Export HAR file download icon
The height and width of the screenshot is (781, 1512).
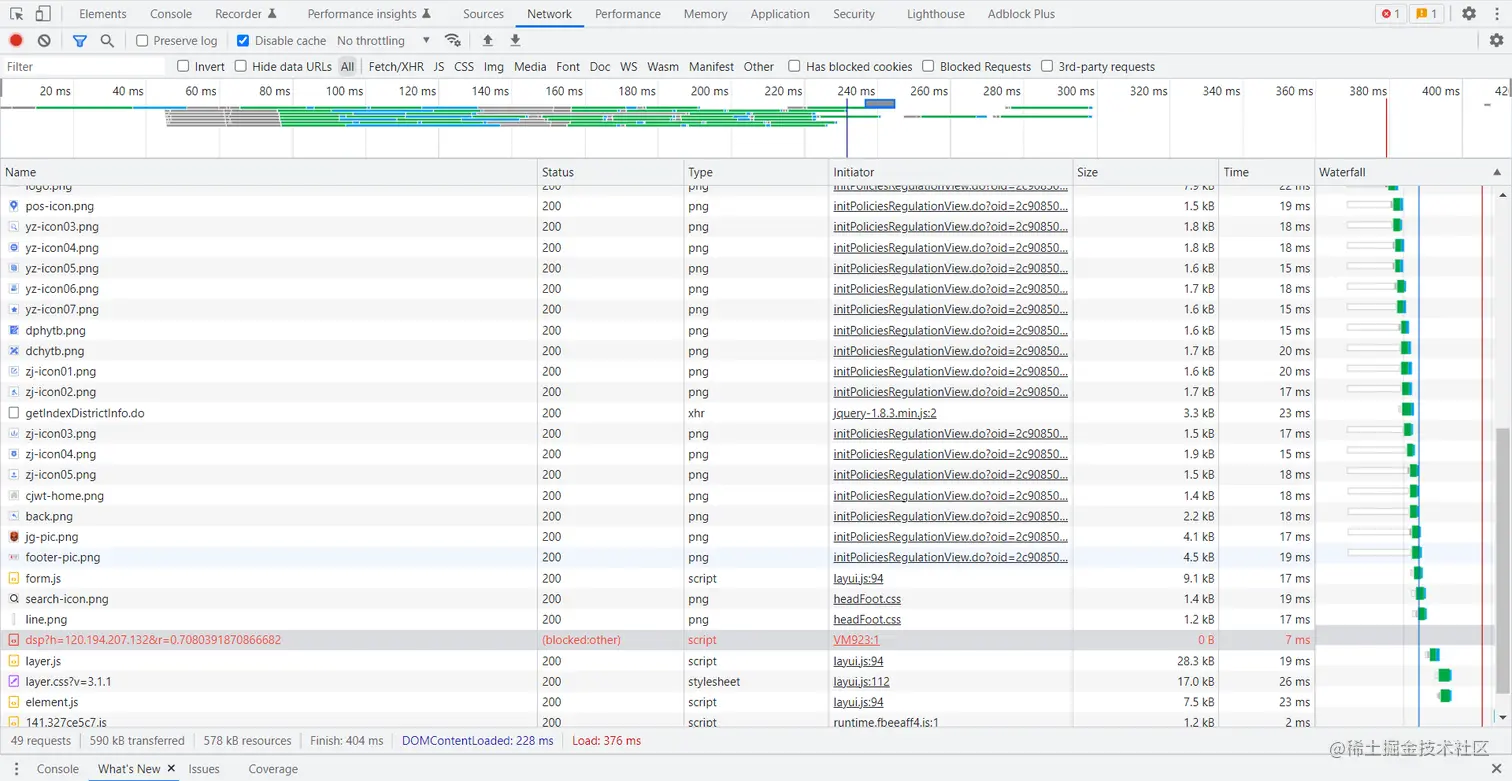click(515, 41)
